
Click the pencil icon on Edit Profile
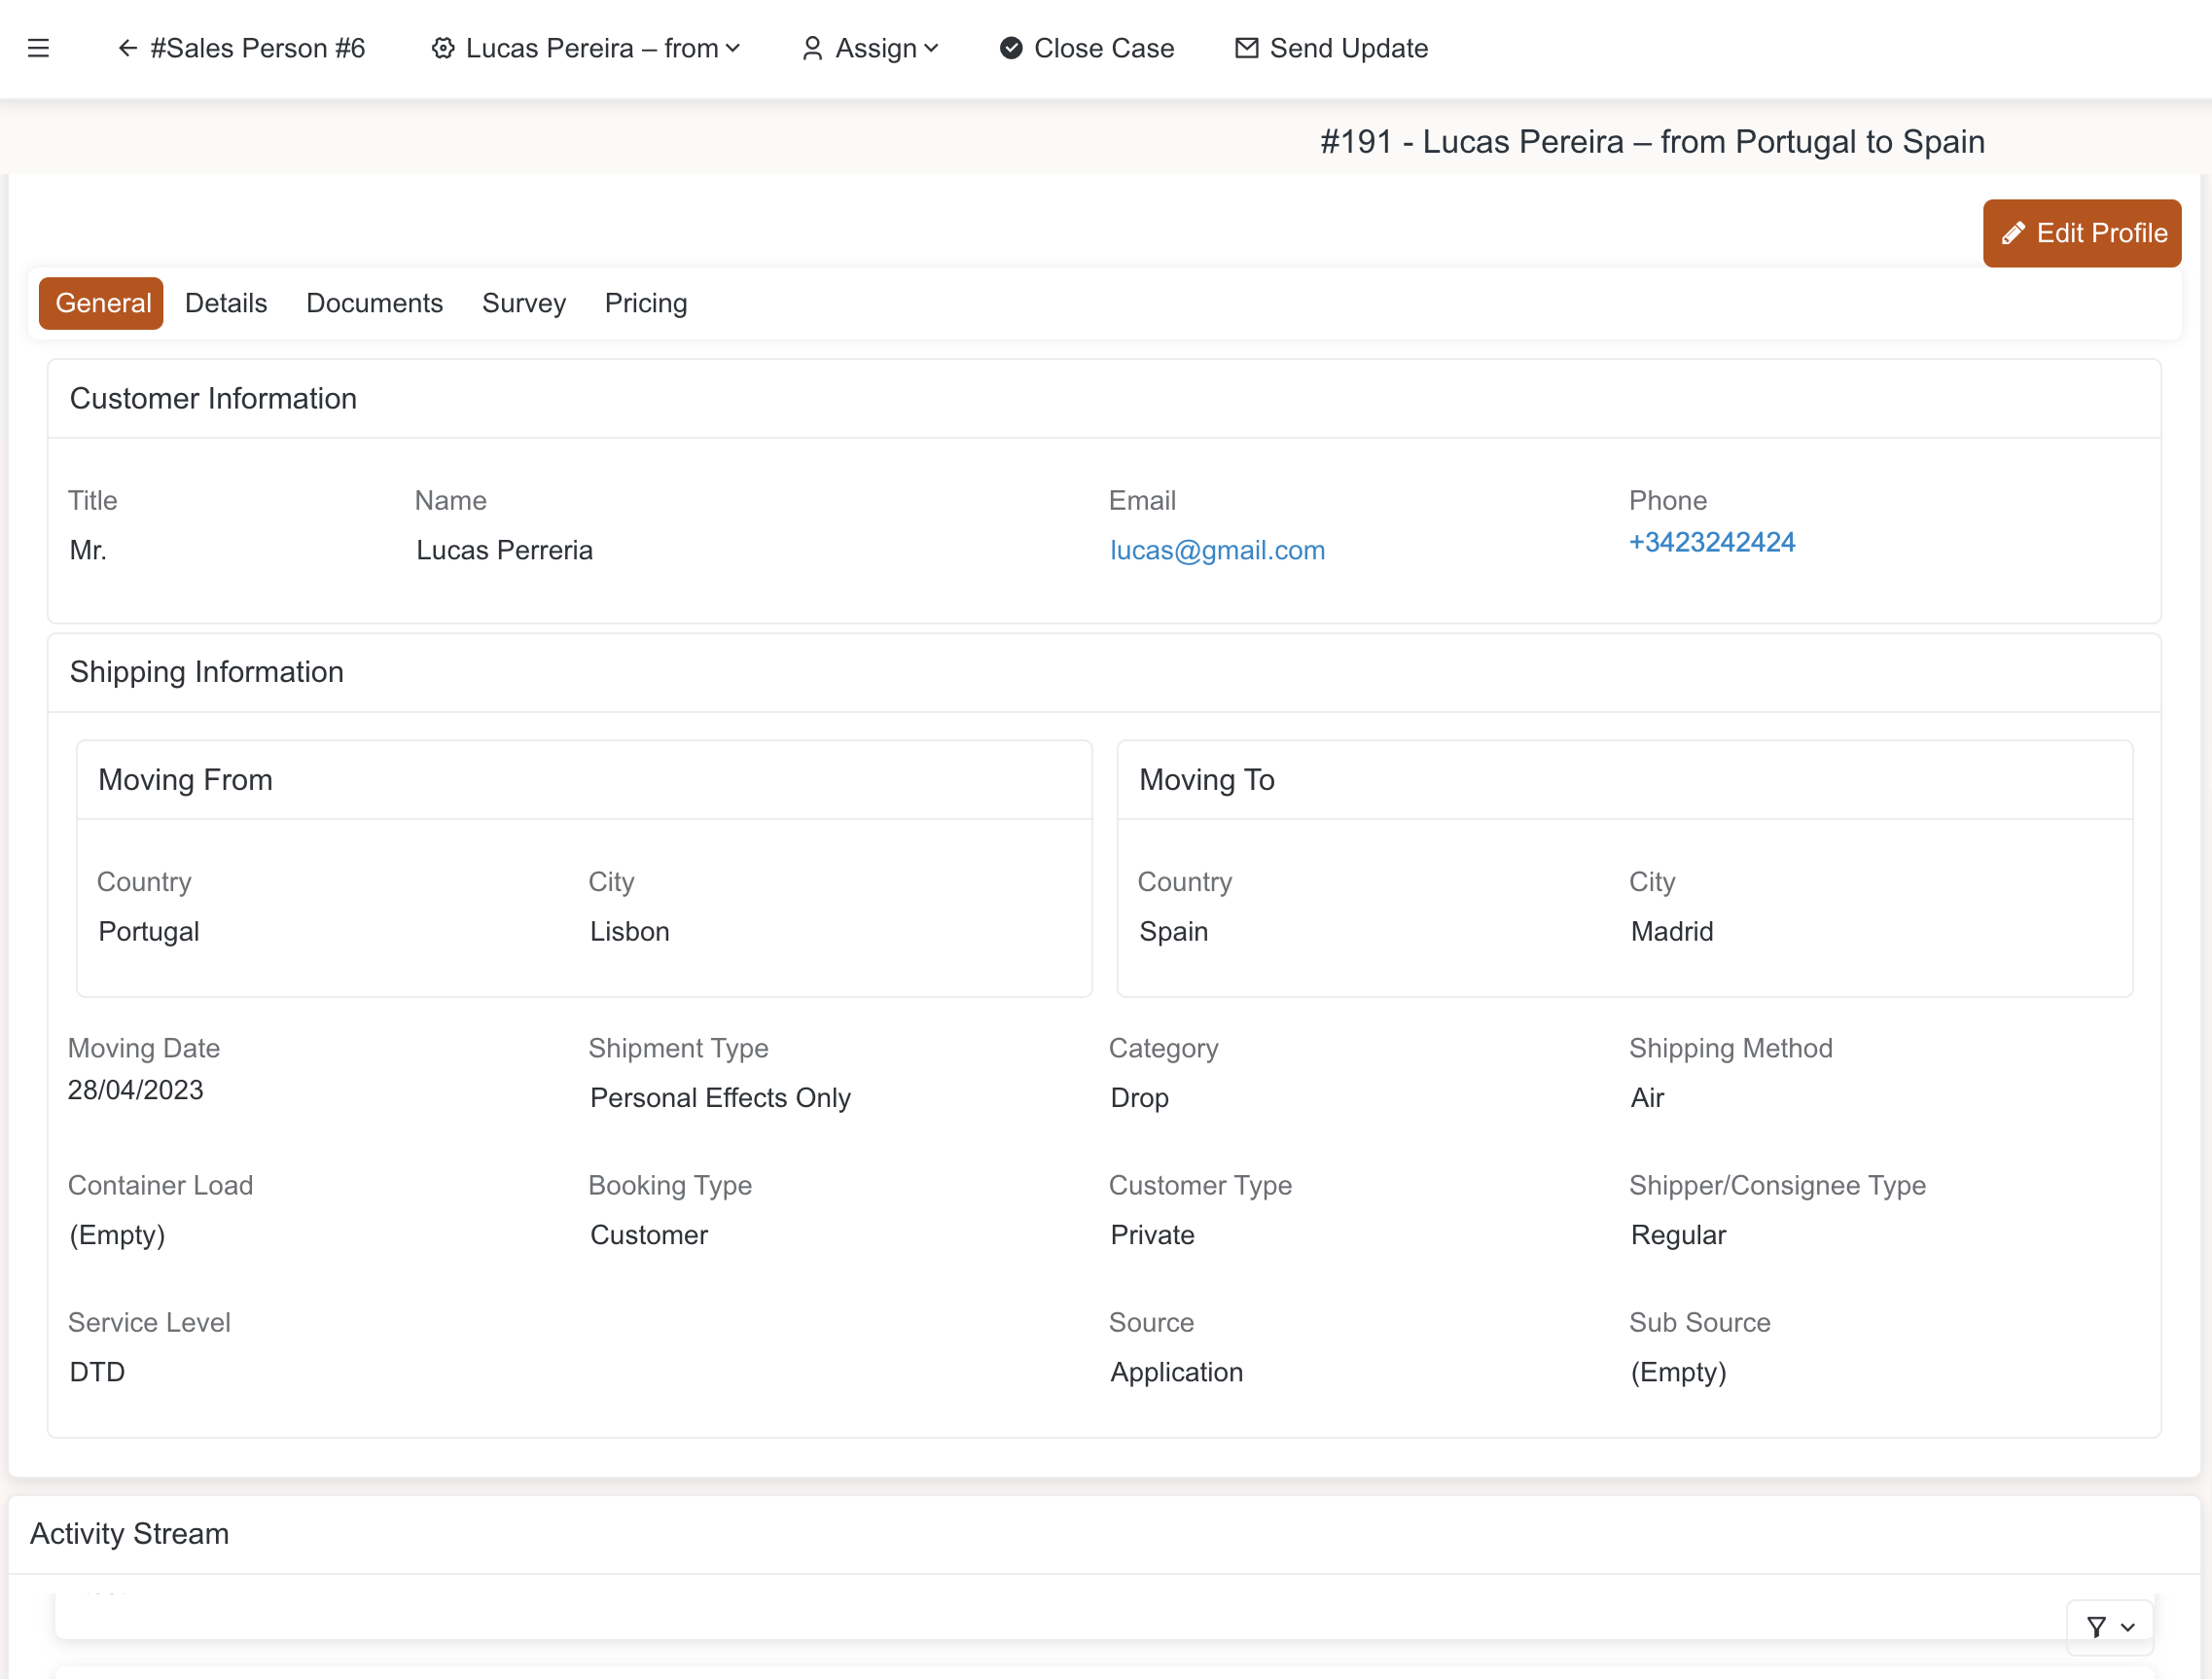(2013, 233)
